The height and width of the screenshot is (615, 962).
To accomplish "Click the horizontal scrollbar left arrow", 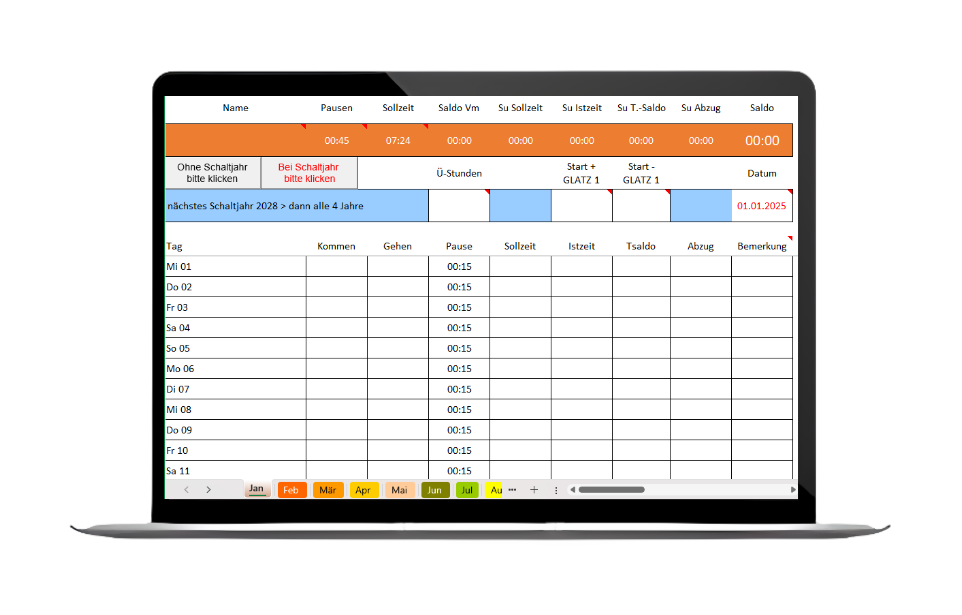I will tap(573, 490).
